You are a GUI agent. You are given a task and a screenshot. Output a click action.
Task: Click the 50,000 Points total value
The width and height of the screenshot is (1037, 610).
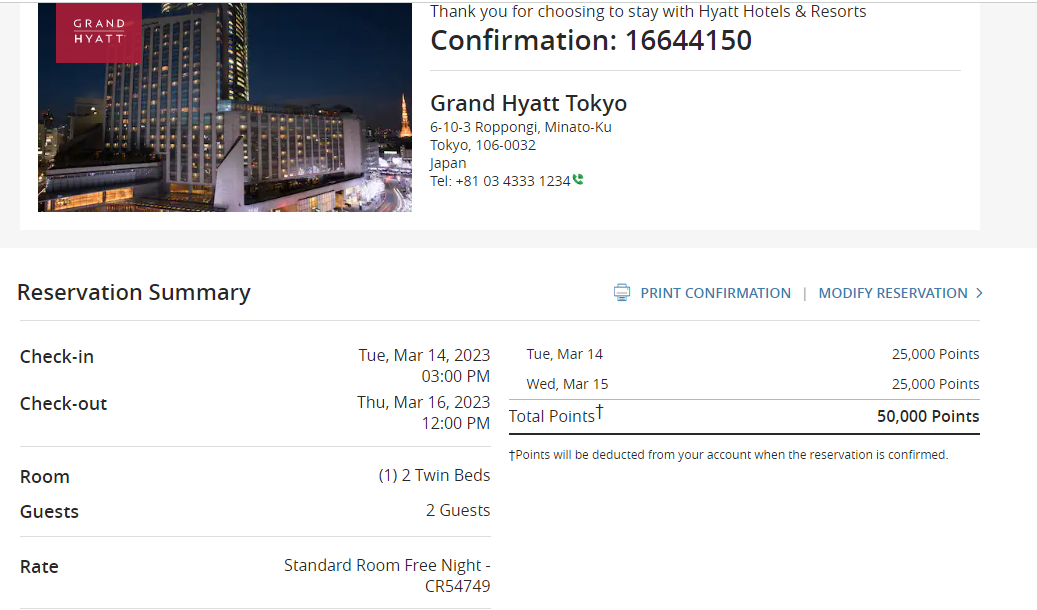927,416
